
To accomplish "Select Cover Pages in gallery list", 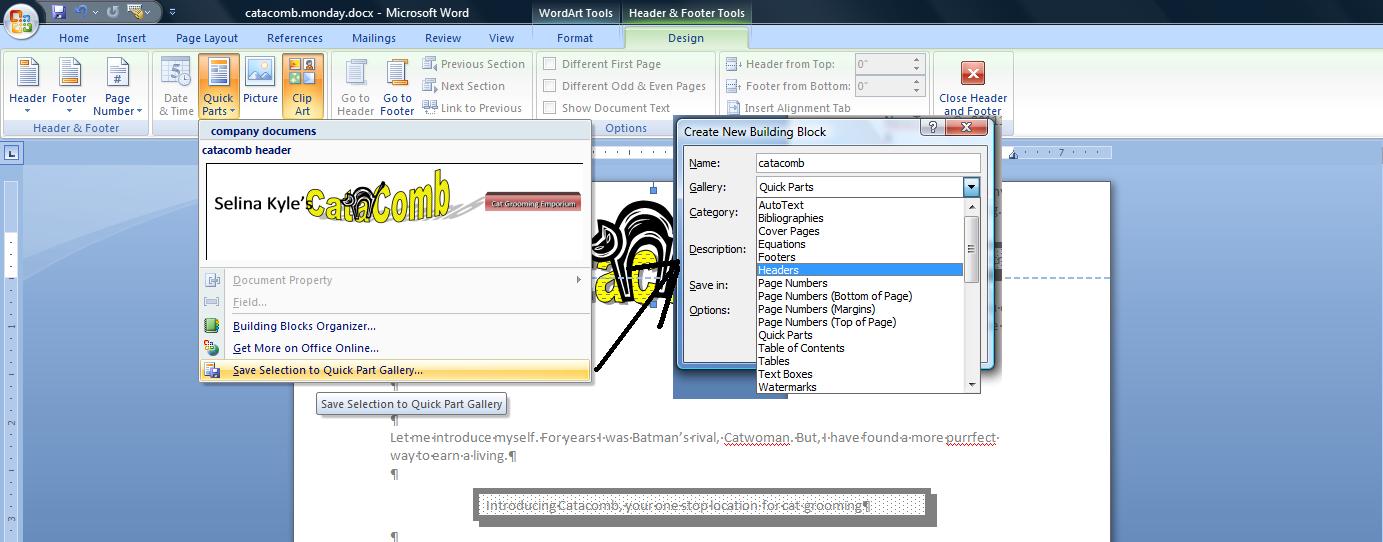I will (x=860, y=231).
